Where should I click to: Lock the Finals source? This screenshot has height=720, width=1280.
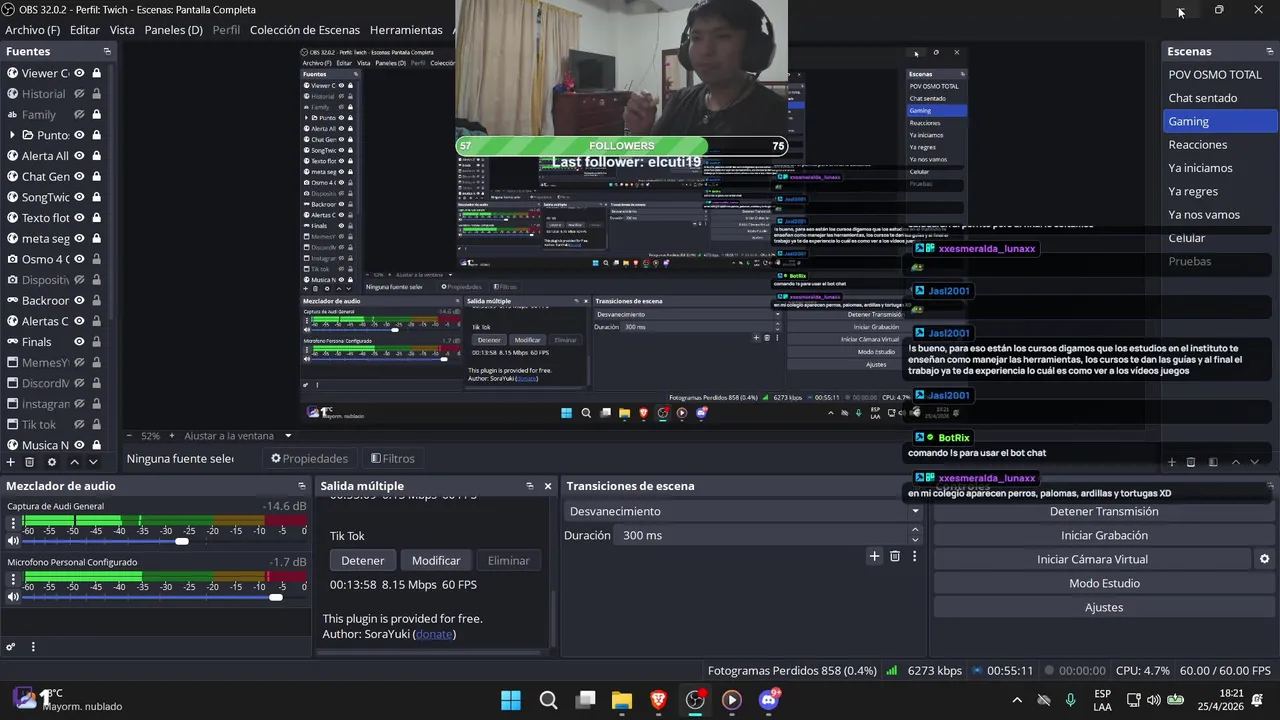tap(96, 342)
